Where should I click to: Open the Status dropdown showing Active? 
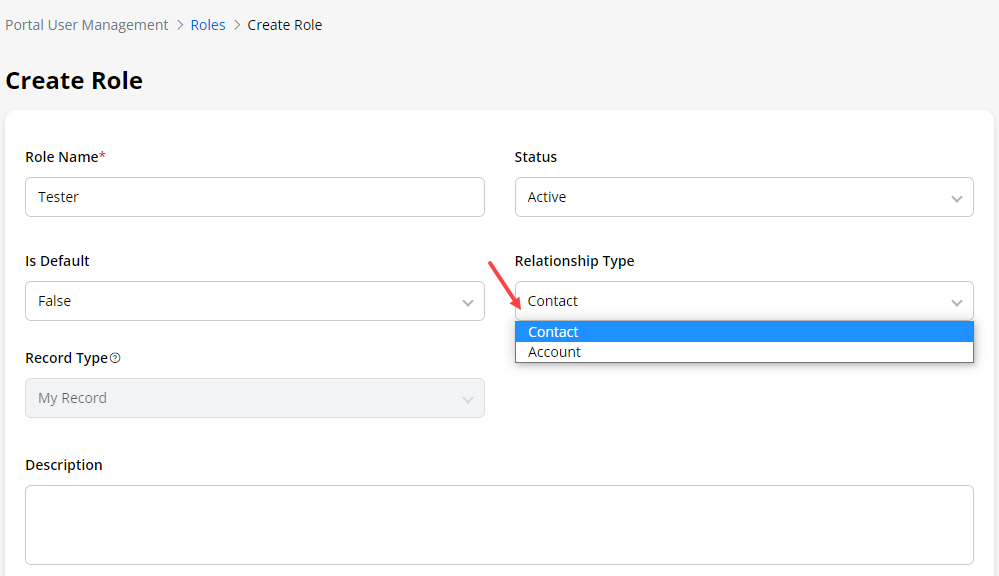(743, 197)
